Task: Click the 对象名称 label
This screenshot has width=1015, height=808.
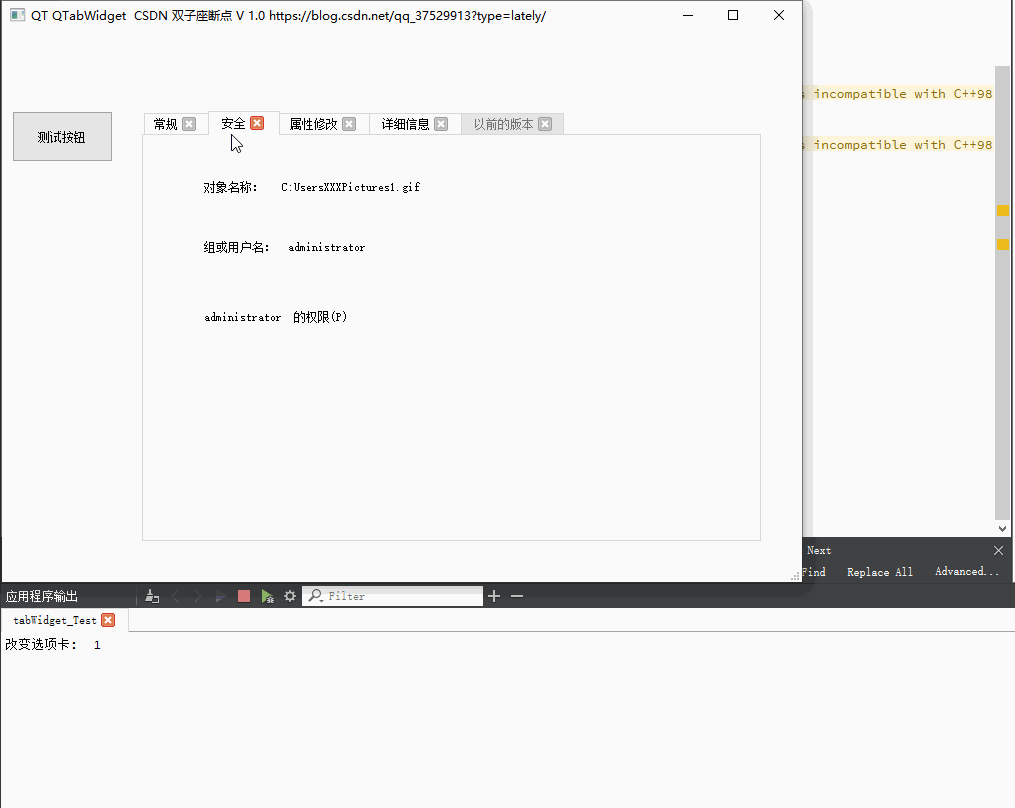Action: pyautogui.click(x=230, y=187)
